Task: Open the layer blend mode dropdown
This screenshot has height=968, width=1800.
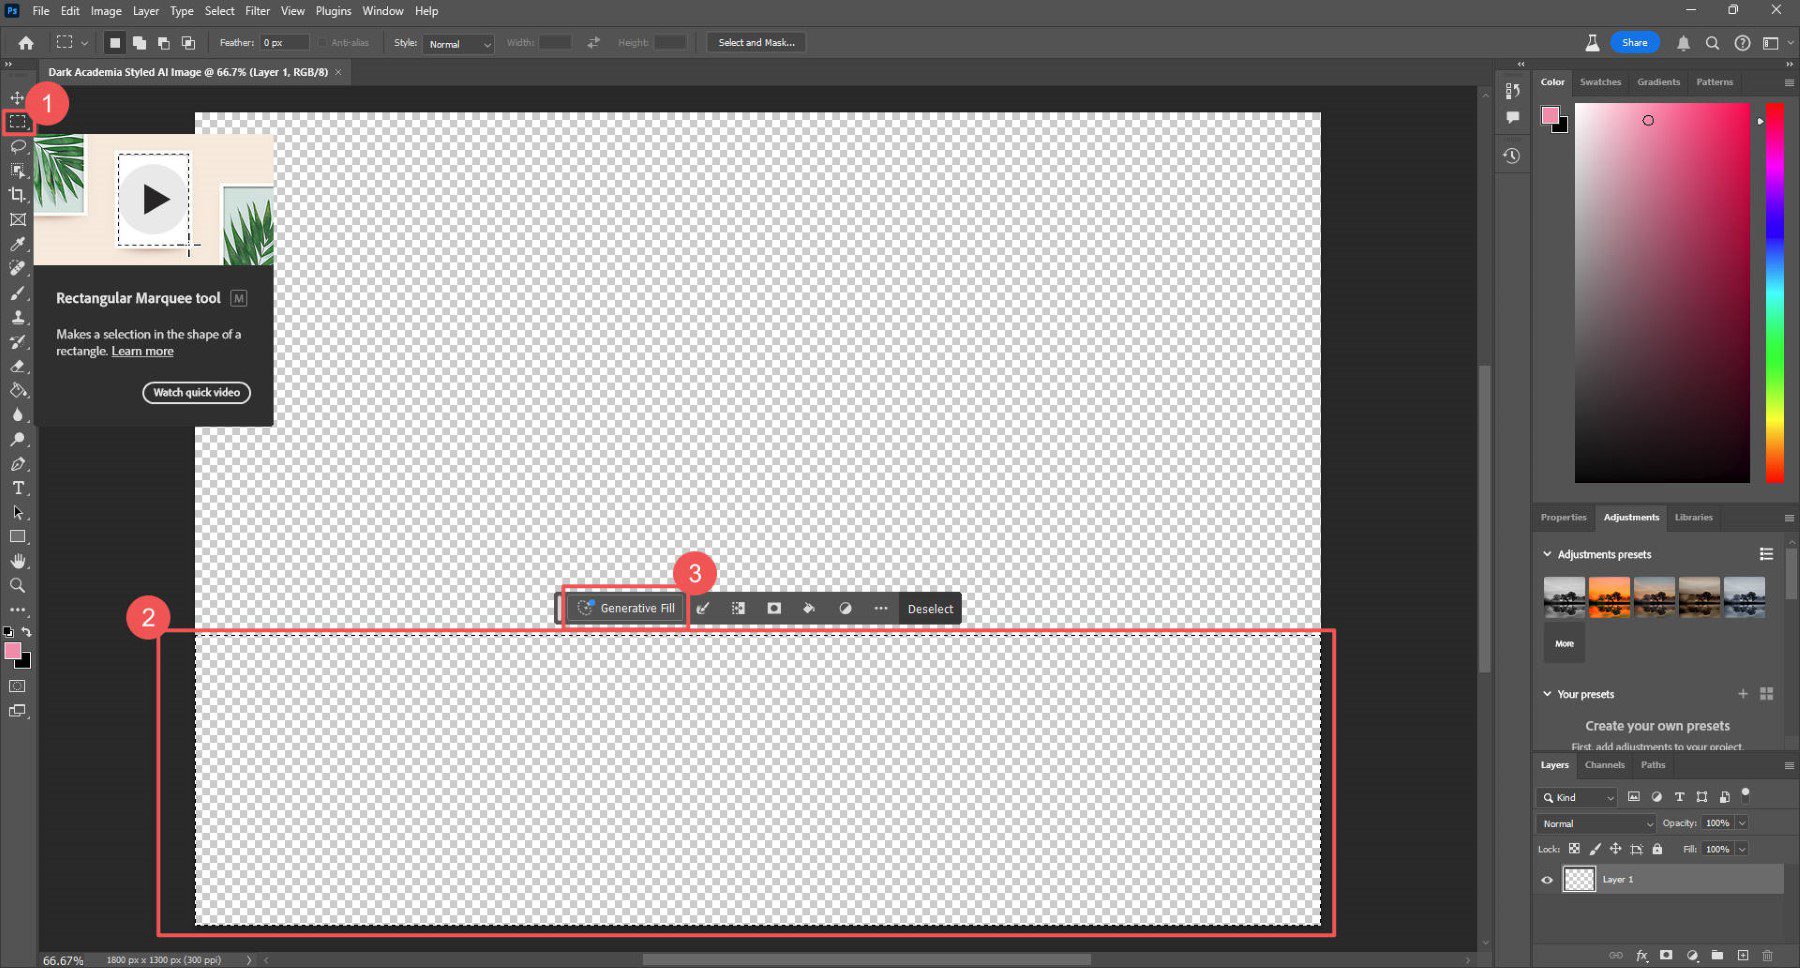Action: tap(1596, 824)
